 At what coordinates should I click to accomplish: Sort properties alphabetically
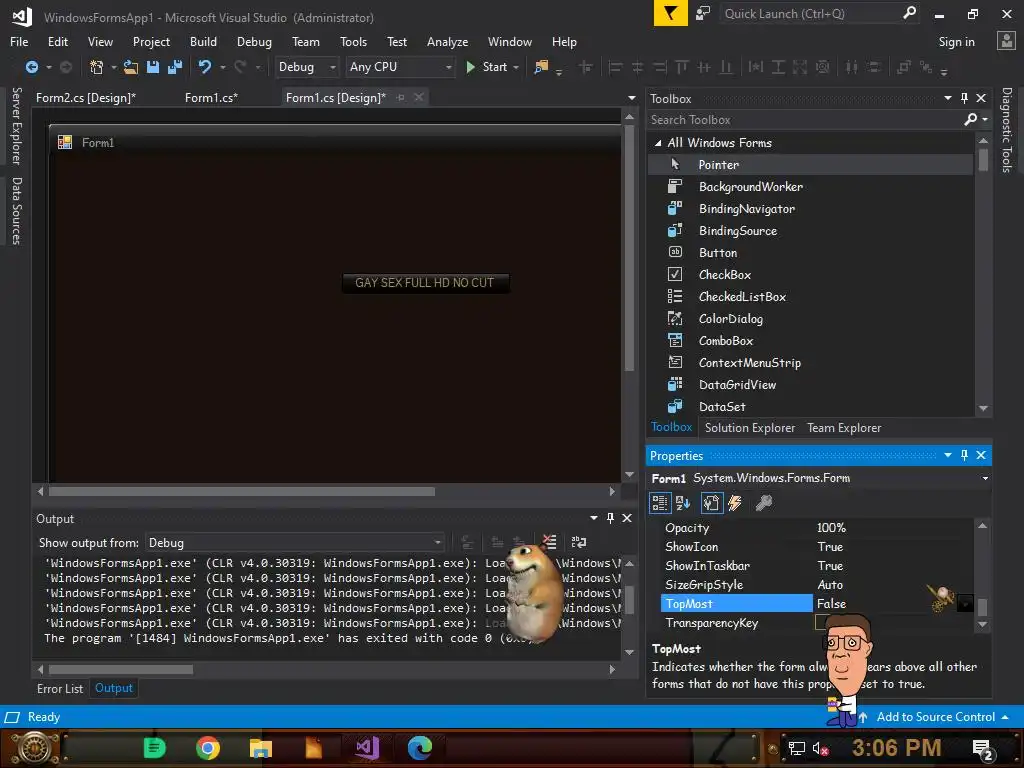(x=683, y=503)
